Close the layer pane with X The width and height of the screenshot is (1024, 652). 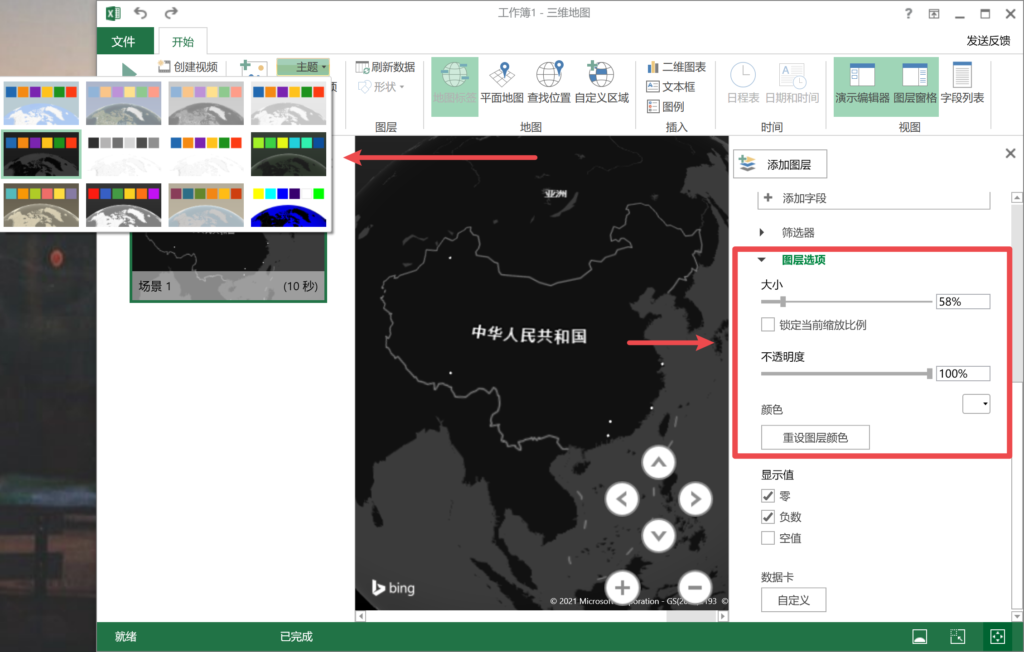click(1010, 153)
